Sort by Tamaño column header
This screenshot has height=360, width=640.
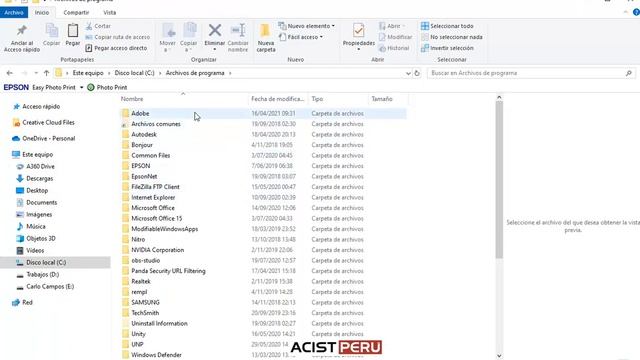pos(382,99)
